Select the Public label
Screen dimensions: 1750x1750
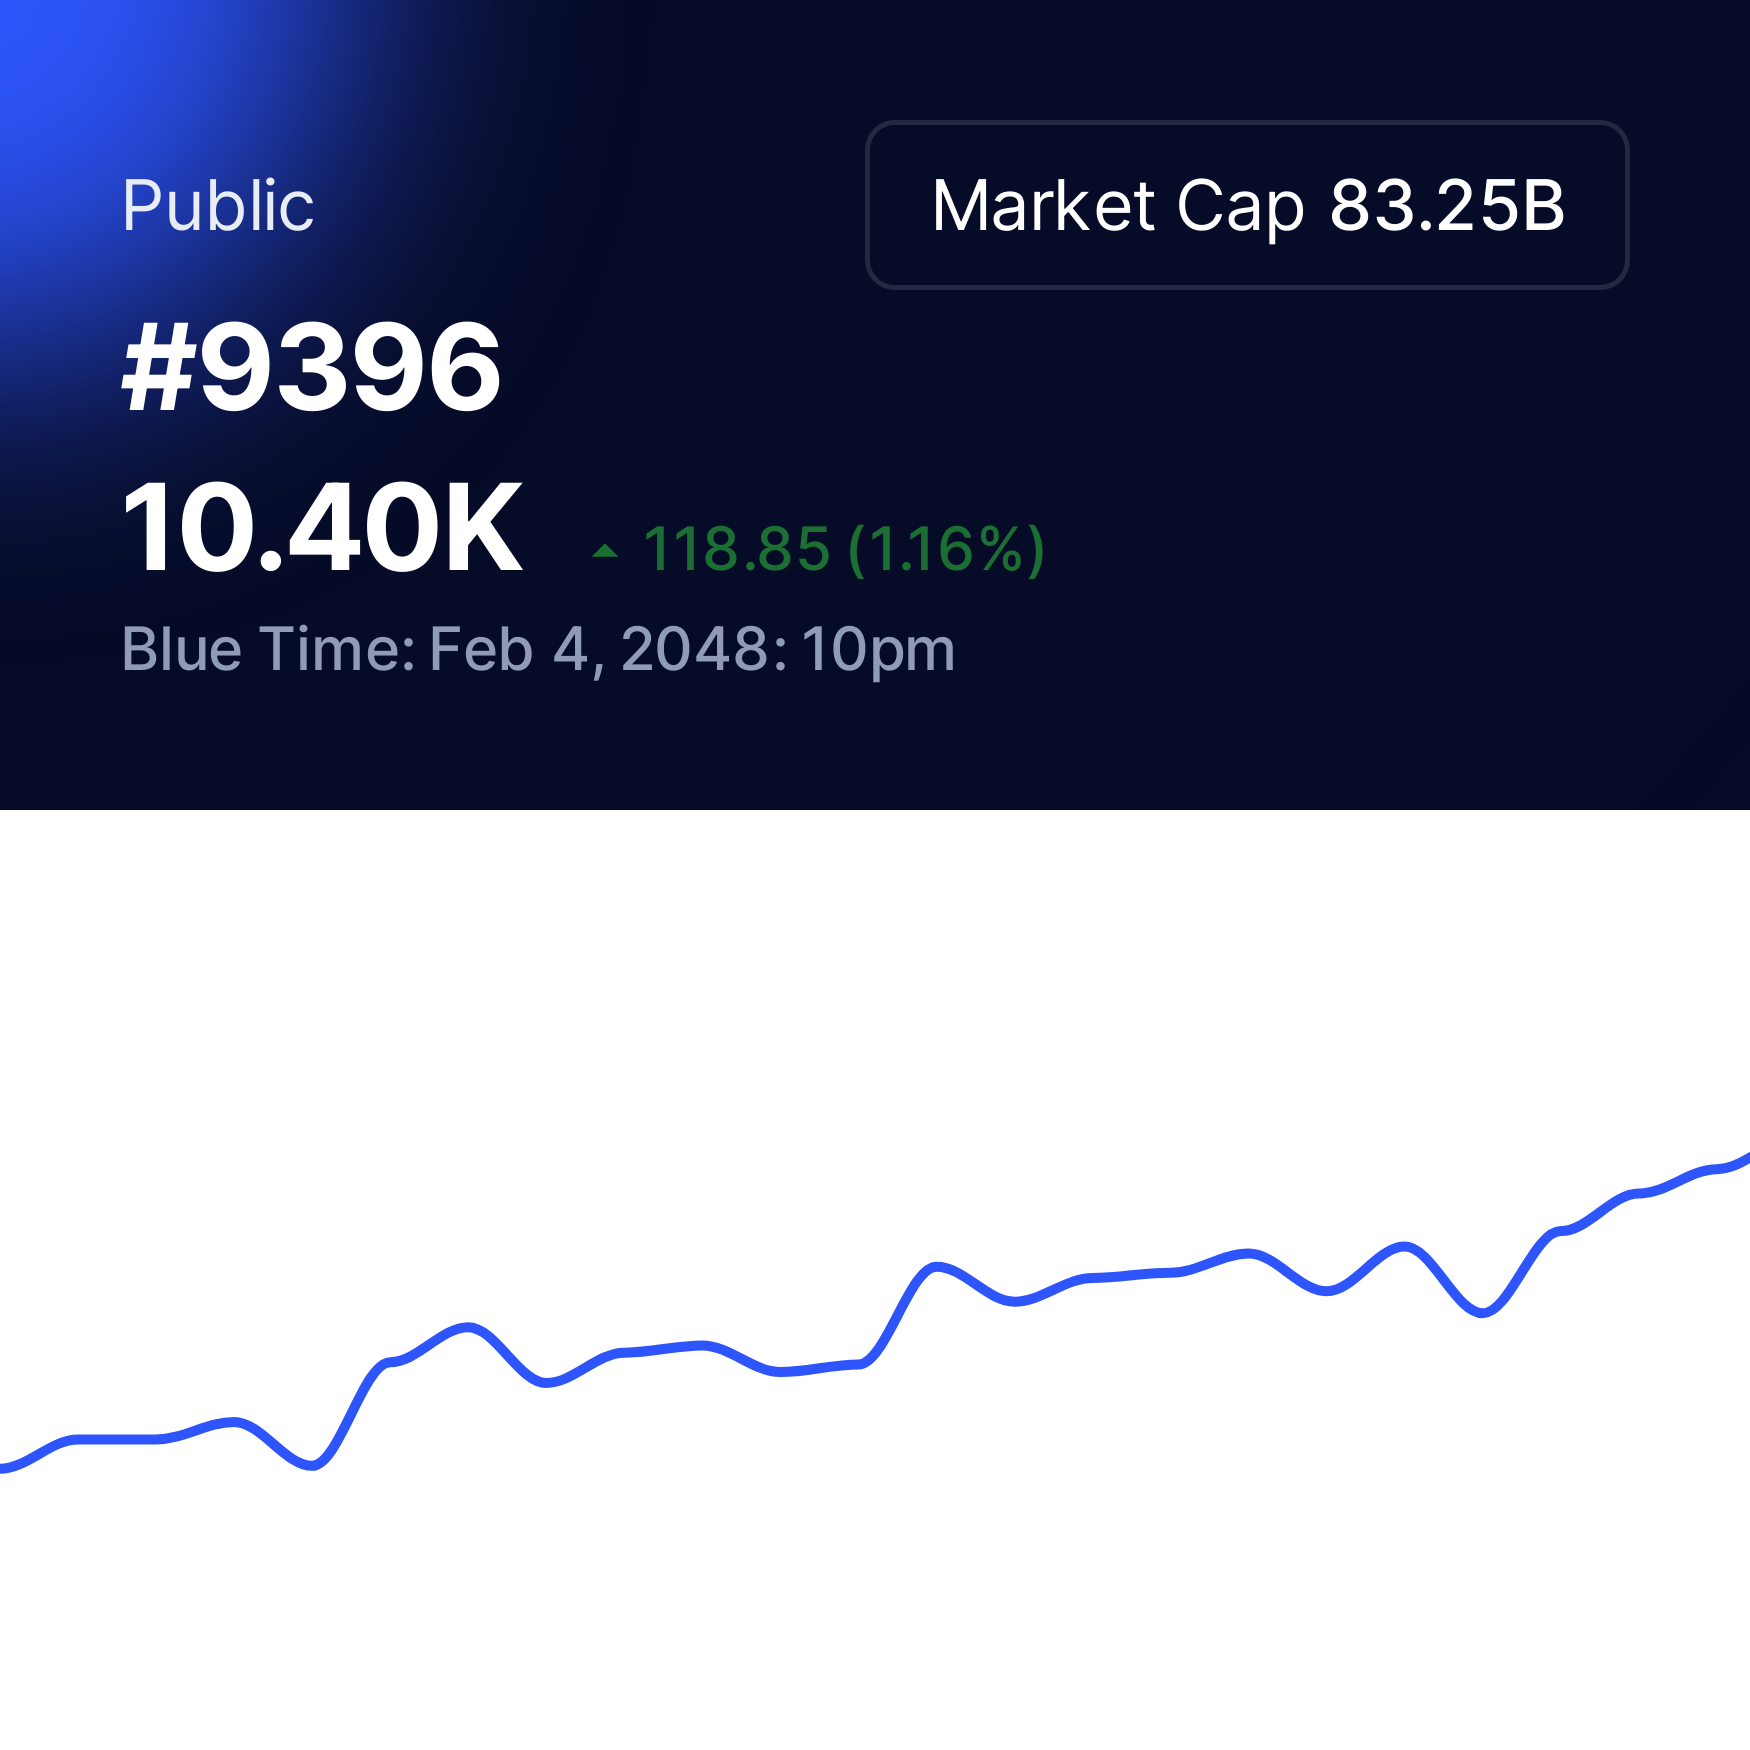(x=218, y=206)
